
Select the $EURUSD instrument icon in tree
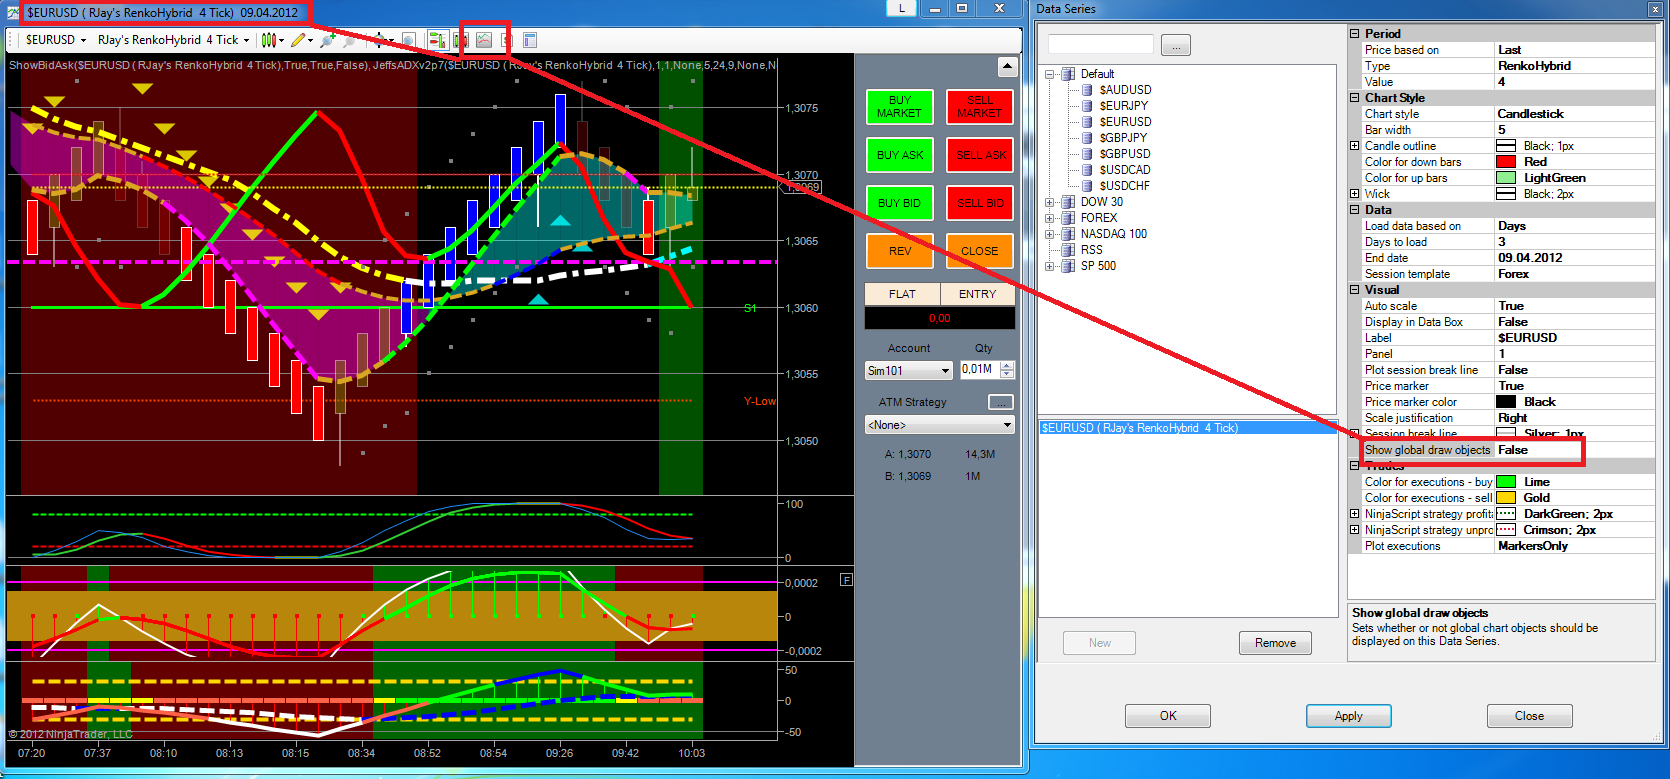[x=1088, y=122]
